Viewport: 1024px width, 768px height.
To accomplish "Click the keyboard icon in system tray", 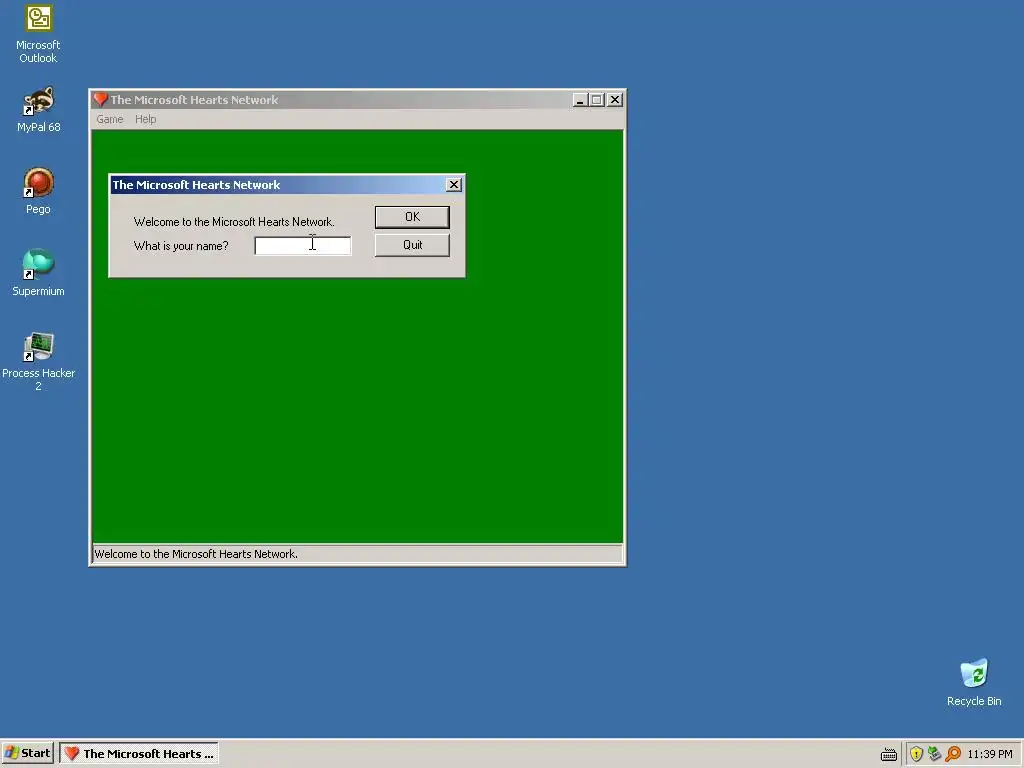I will (889, 754).
